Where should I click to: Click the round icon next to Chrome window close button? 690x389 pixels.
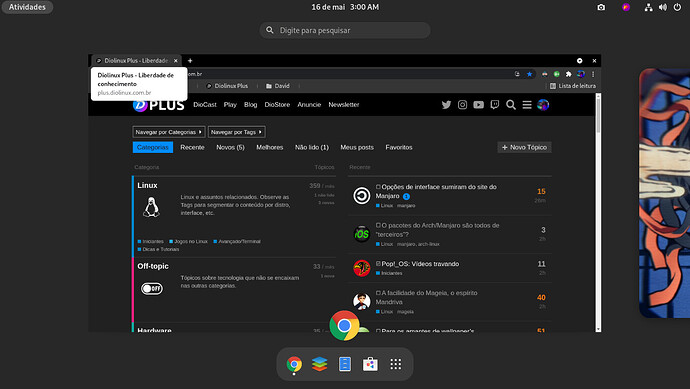[580, 61]
